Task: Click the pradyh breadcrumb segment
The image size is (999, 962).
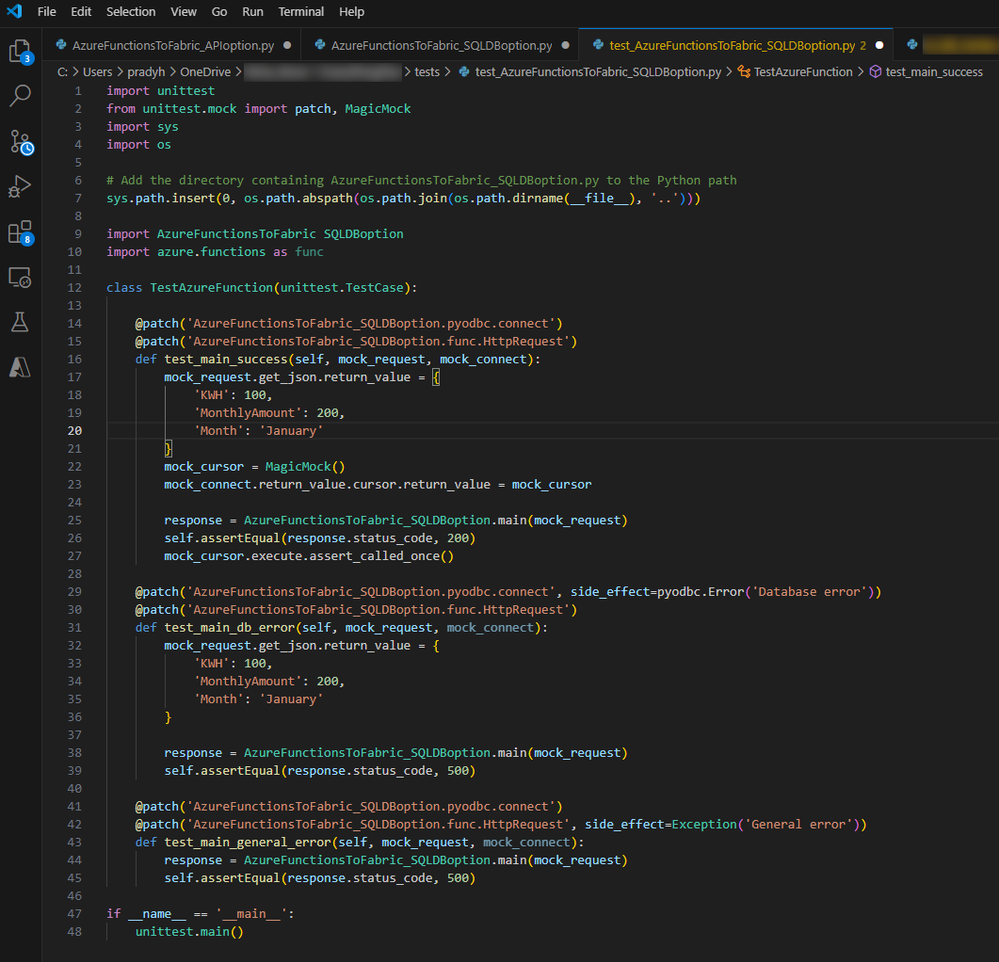Action: click(146, 72)
